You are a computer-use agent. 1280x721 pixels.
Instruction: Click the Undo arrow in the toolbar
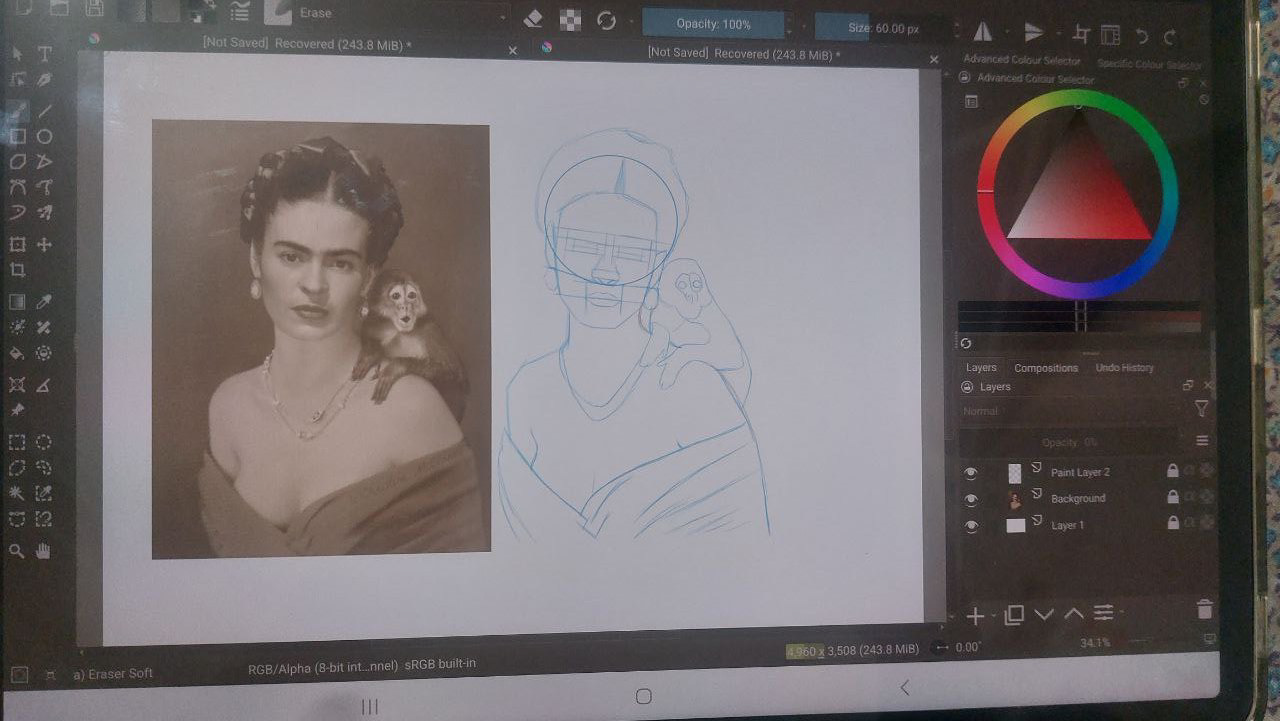[x=1142, y=36]
